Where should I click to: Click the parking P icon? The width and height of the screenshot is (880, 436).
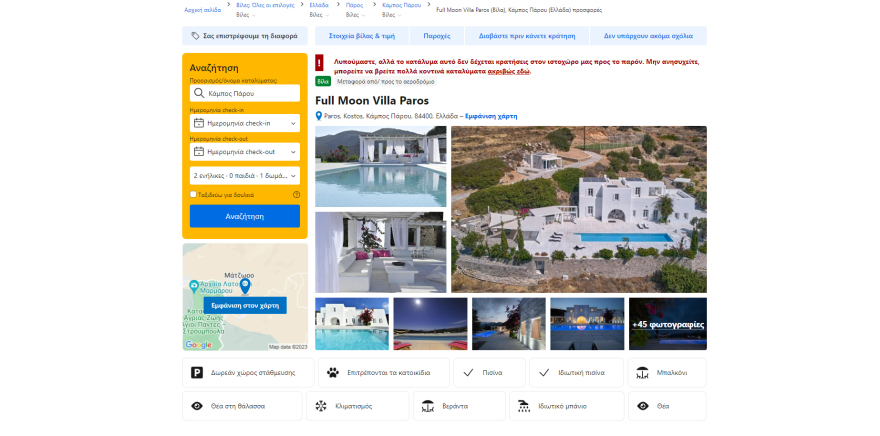point(197,373)
